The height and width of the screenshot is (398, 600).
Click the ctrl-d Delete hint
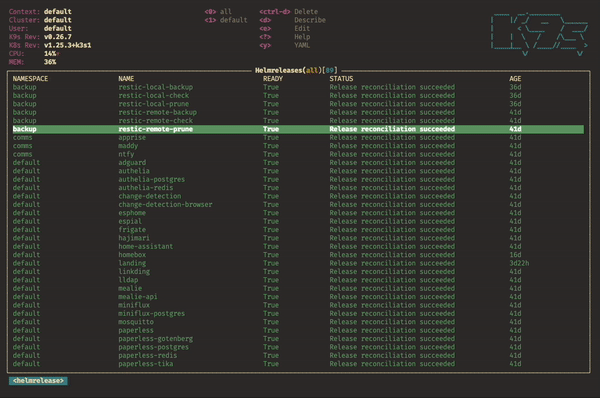point(289,11)
